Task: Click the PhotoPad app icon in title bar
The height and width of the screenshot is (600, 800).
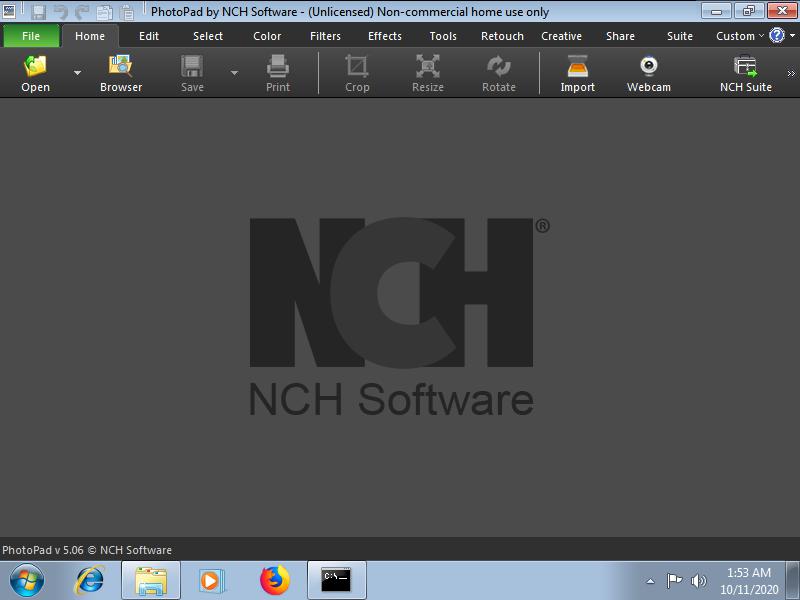Action: tap(9, 10)
